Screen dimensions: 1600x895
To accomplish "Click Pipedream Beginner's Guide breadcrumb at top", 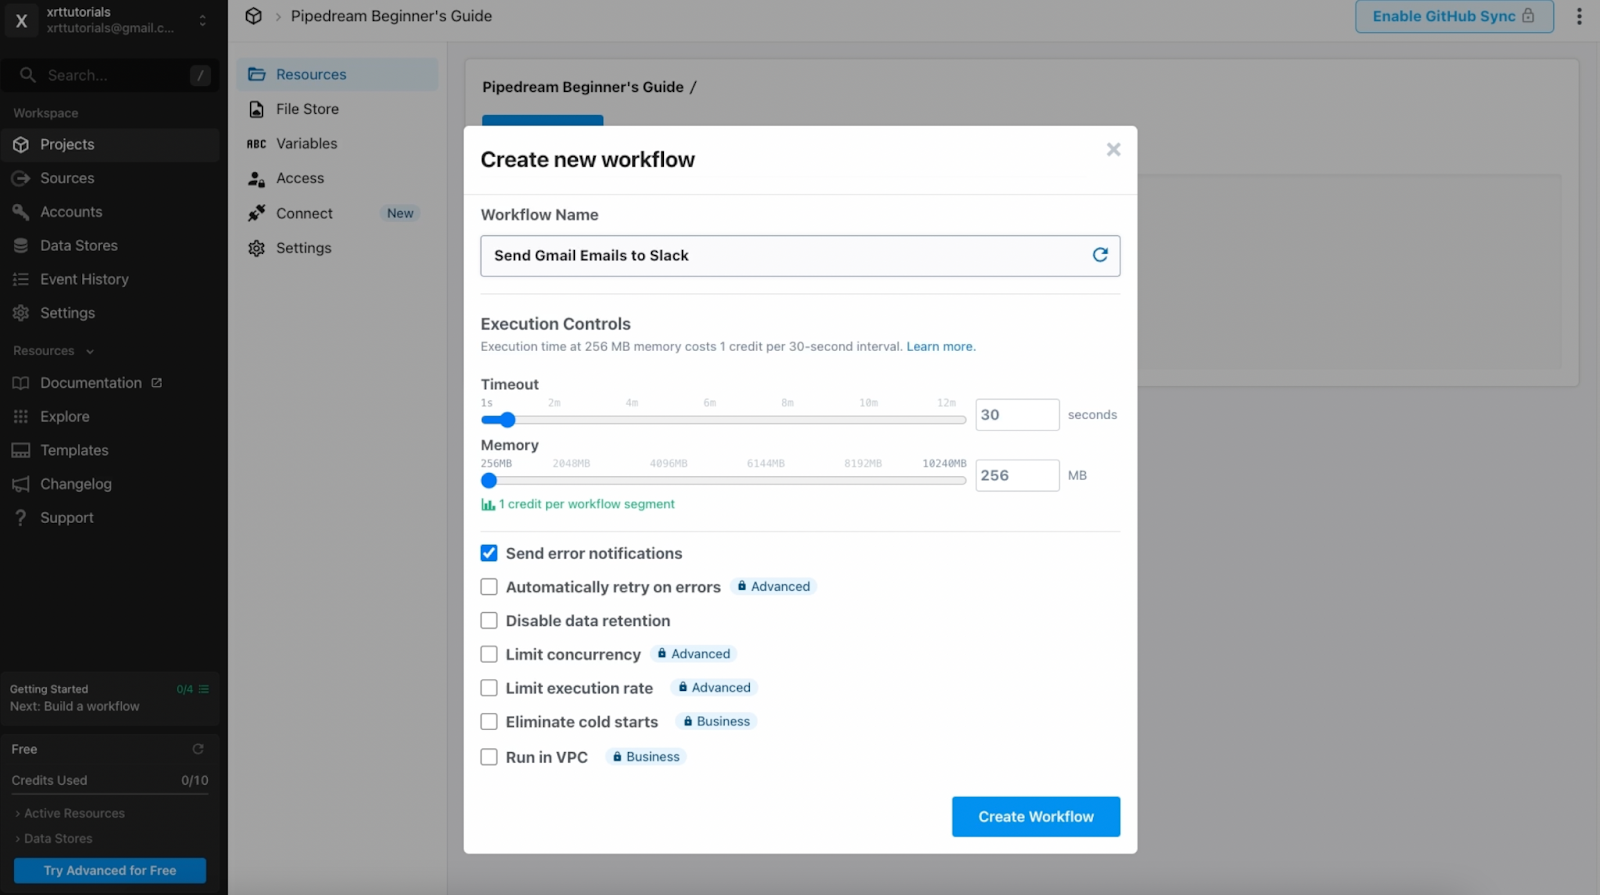I will [391, 16].
